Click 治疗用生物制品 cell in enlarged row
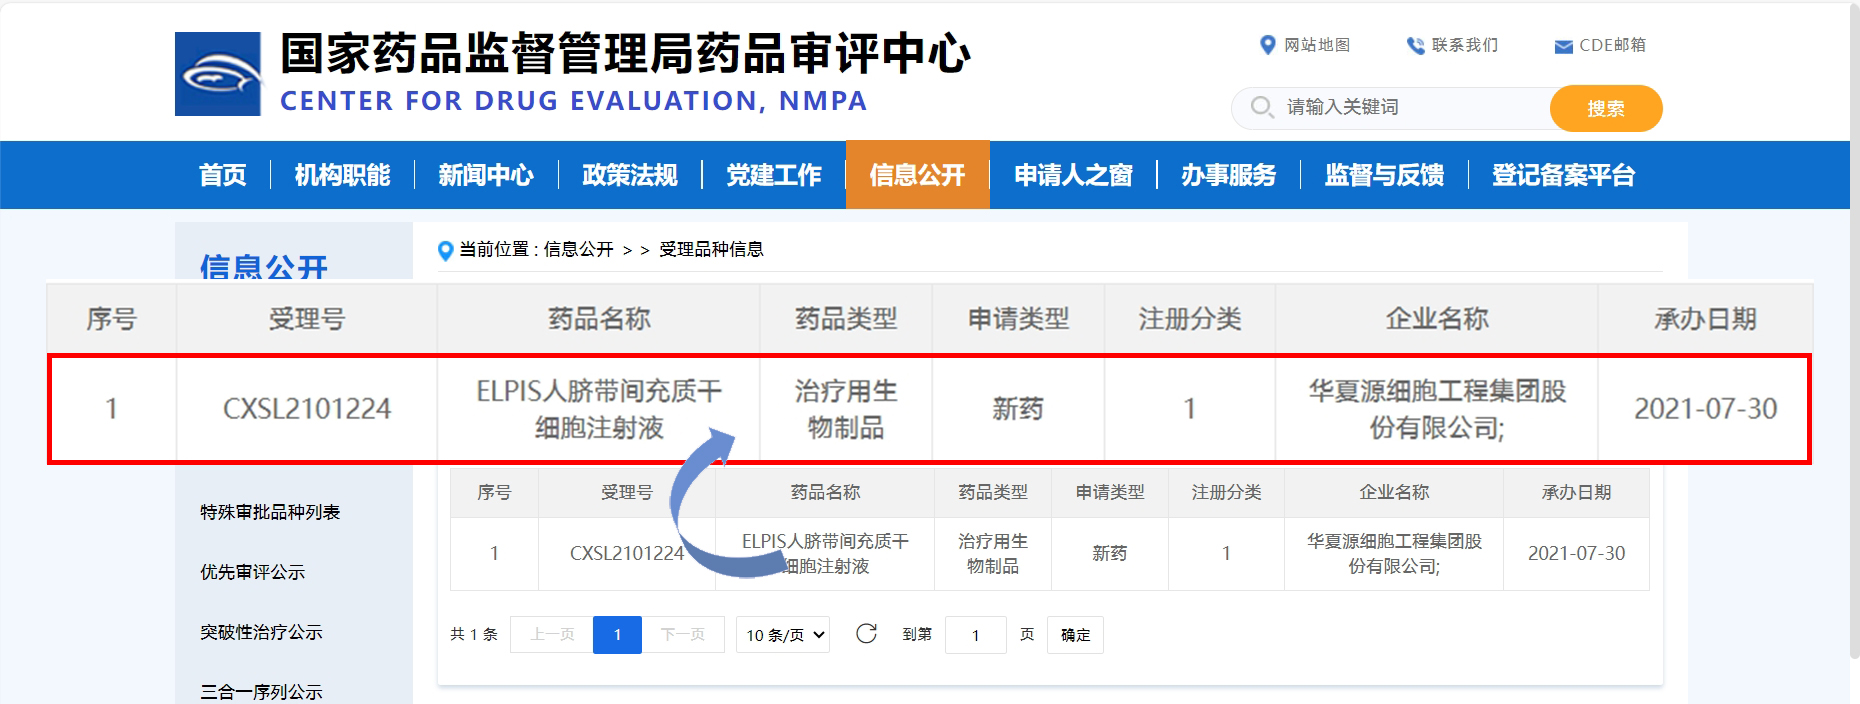The image size is (1860, 704). point(846,409)
